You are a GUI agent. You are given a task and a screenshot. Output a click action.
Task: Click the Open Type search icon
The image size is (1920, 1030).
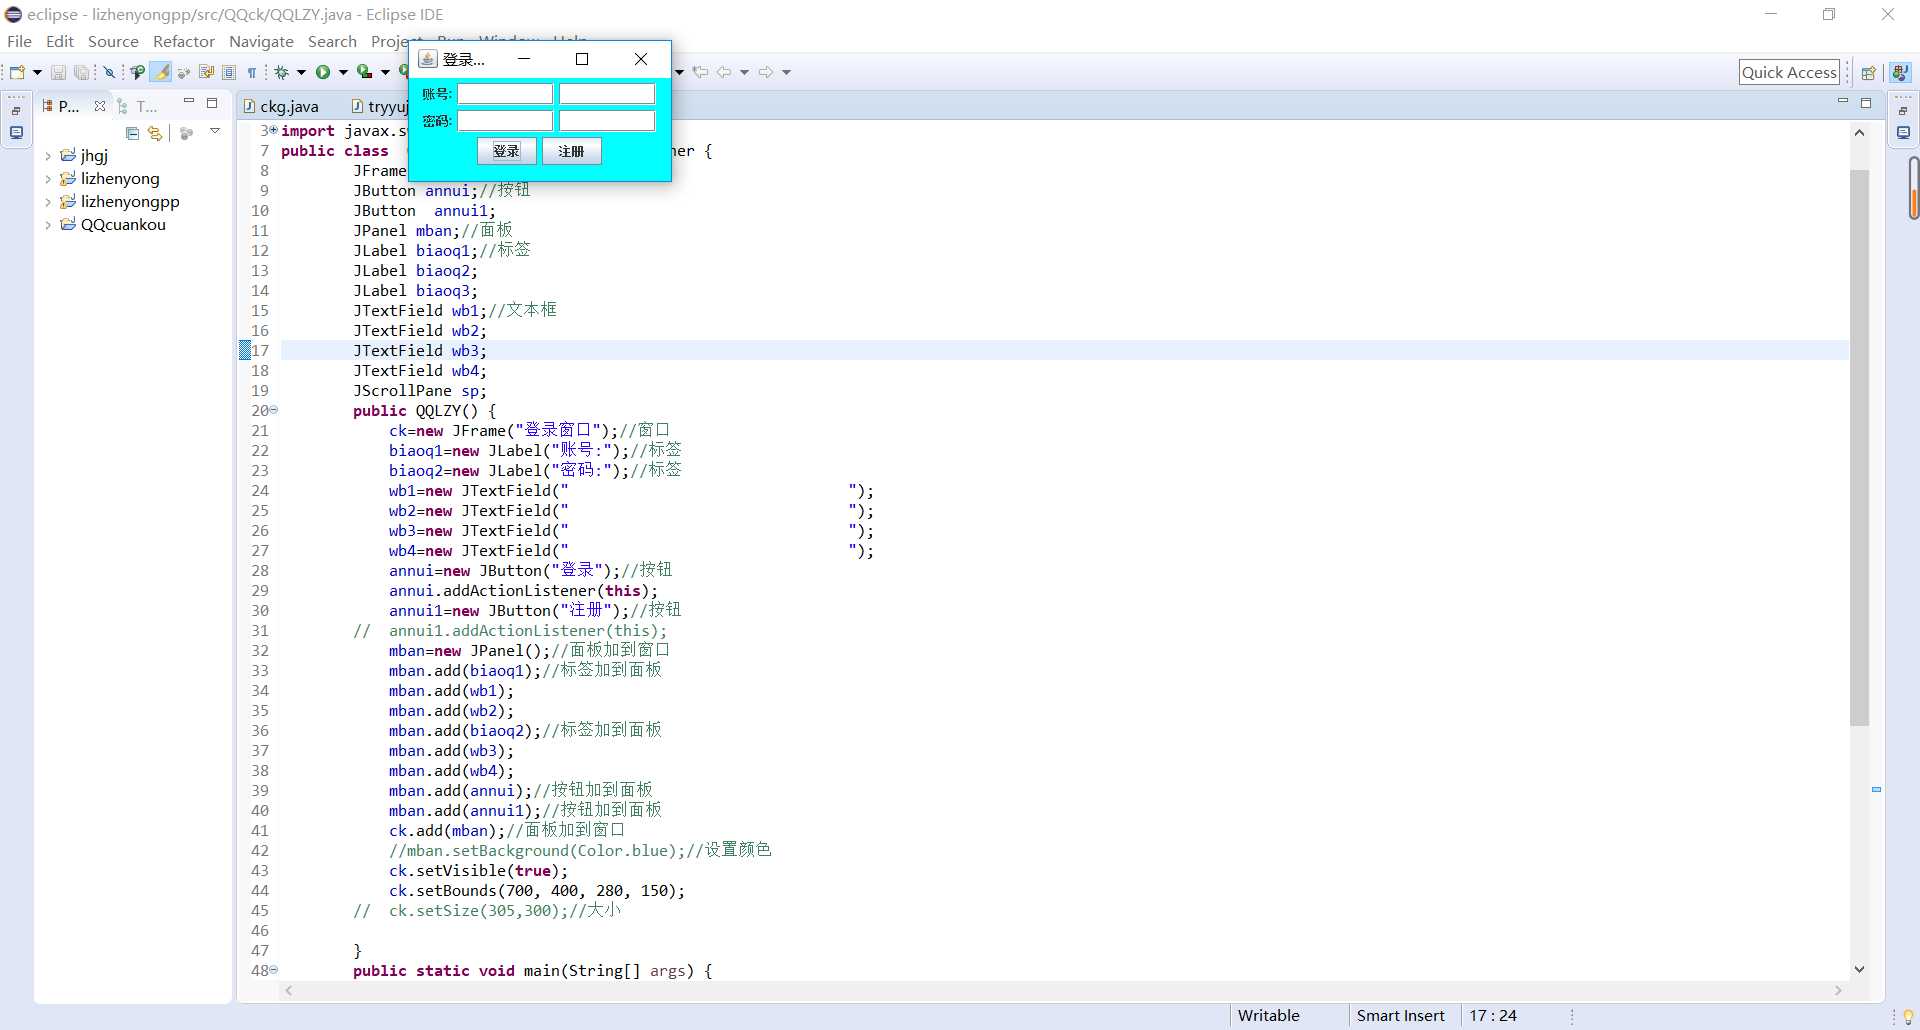(x=138, y=72)
